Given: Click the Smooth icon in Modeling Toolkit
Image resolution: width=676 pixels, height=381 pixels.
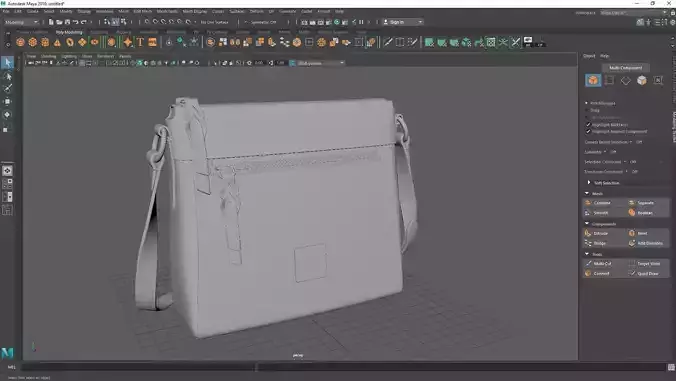Looking at the screenshot, I should [588, 212].
